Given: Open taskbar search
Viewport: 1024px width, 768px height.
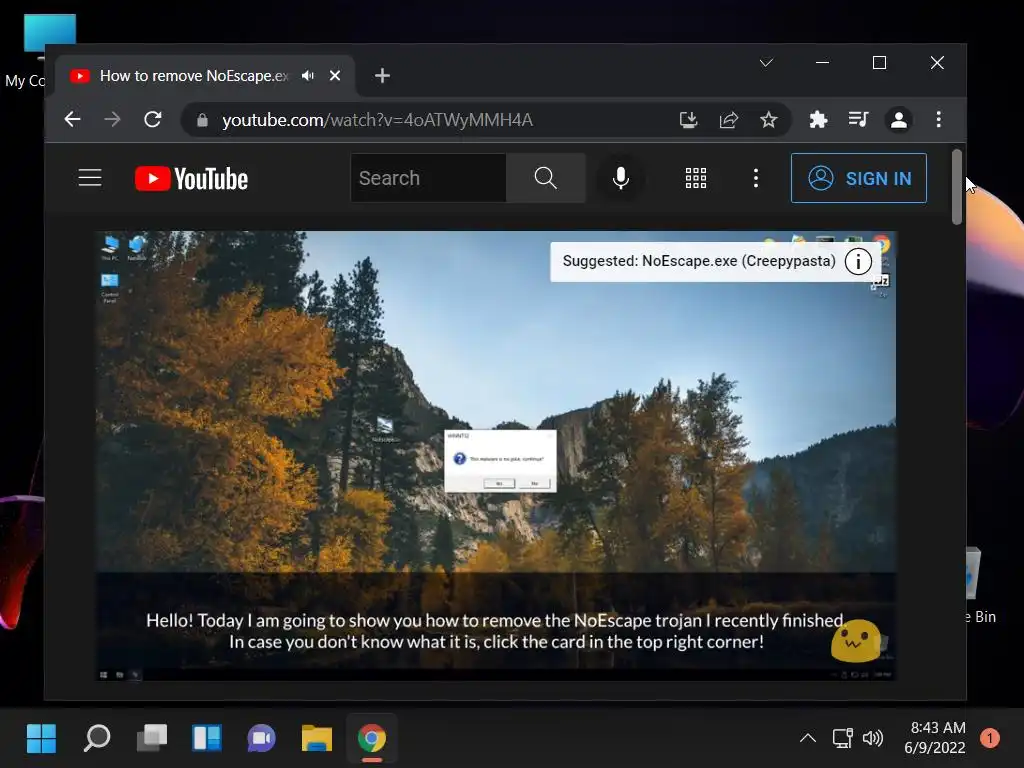Looking at the screenshot, I should click(x=97, y=739).
